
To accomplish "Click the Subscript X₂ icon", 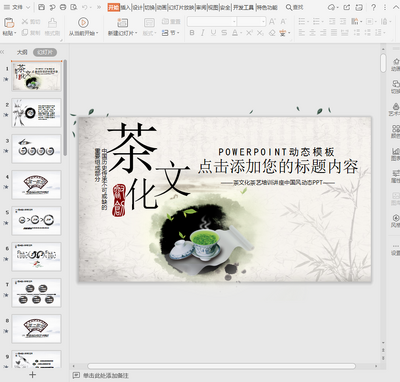I will click(x=260, y=33).
